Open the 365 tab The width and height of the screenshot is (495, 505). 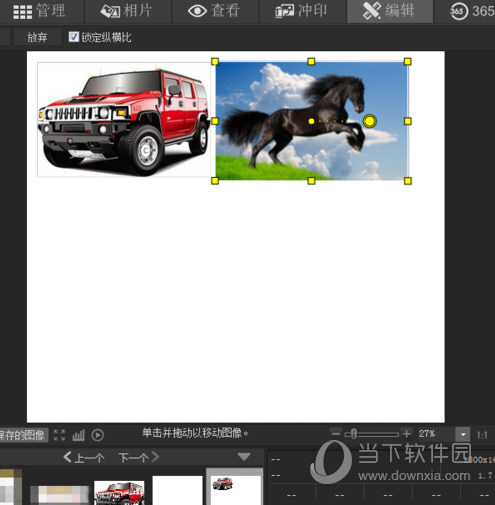point(472,11)
